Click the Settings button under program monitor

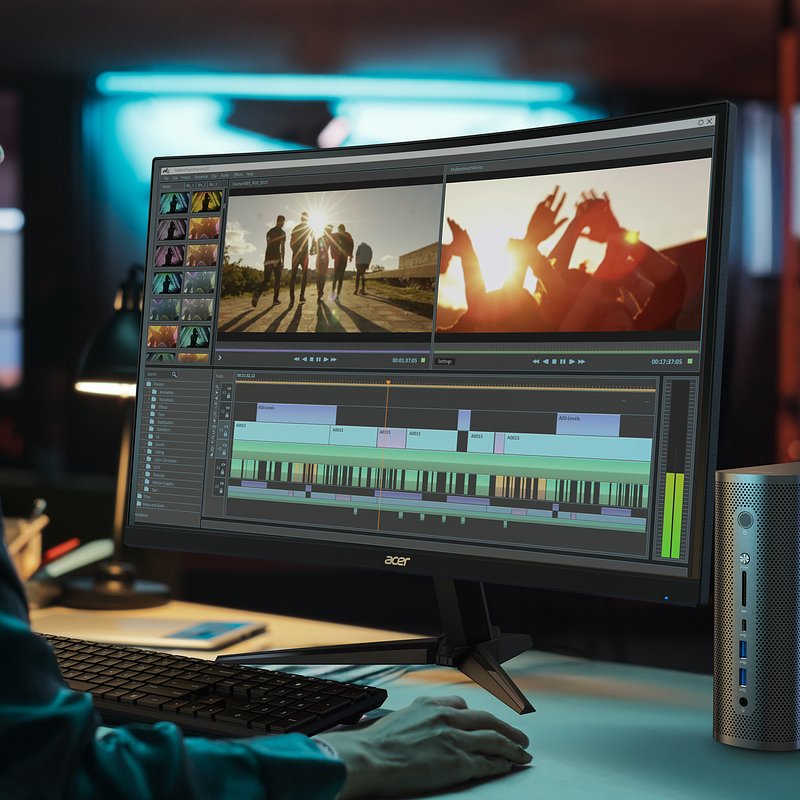(445, 361)
